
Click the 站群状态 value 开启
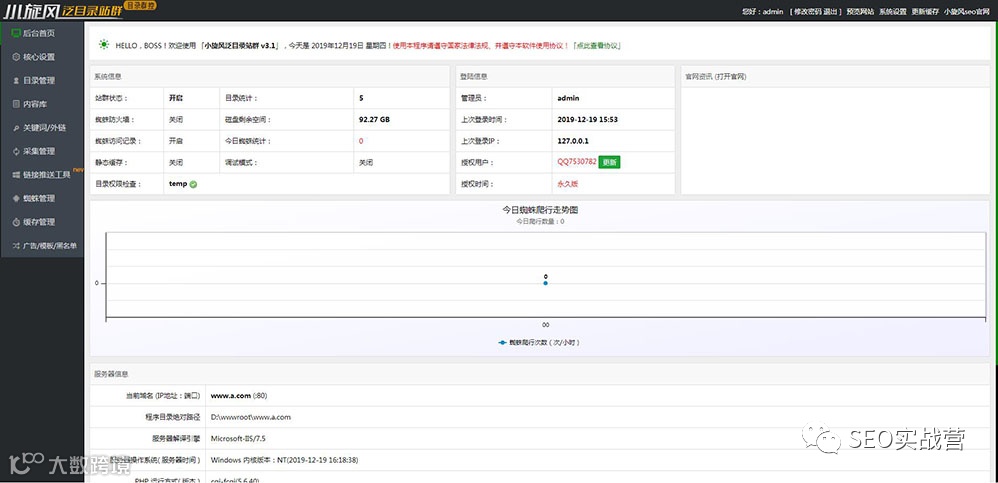(176, 99)
